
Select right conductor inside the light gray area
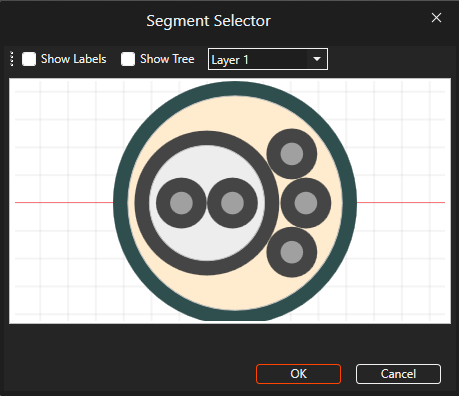[232, 203]
